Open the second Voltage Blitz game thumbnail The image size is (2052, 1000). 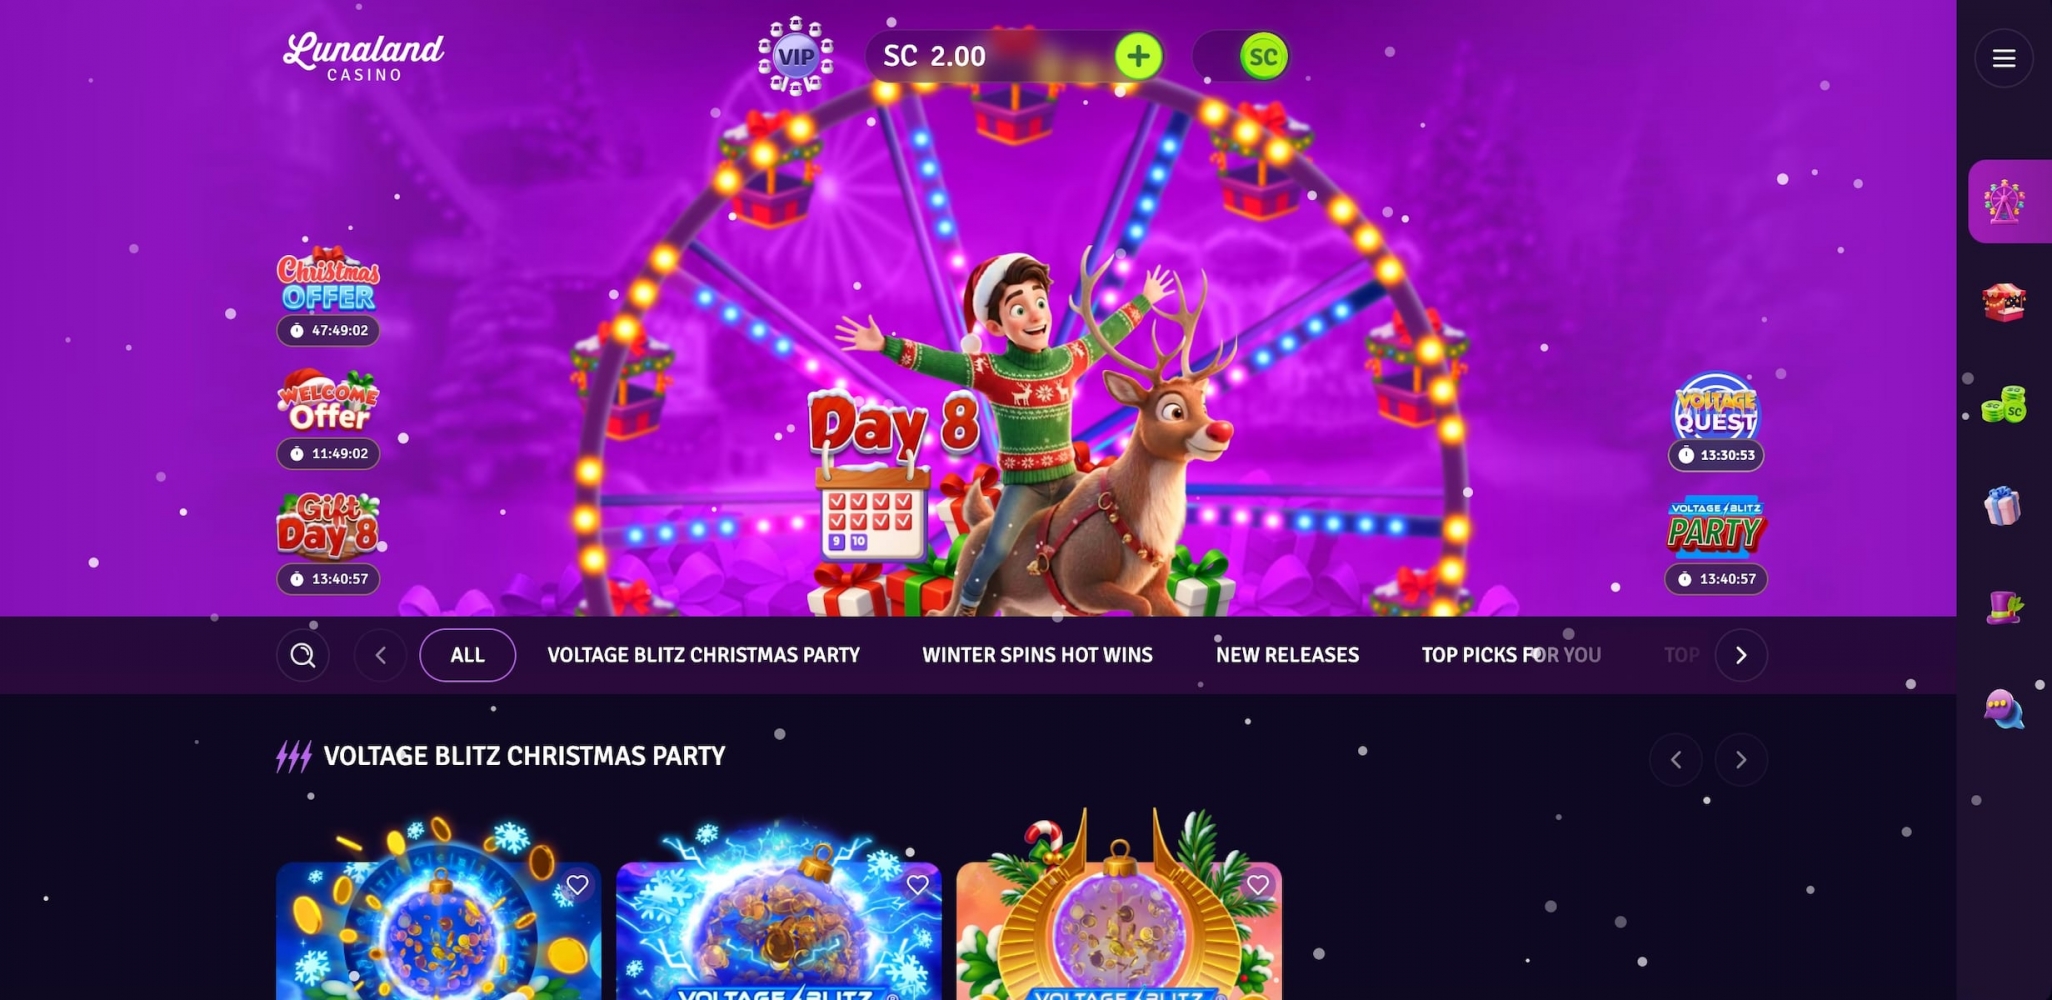779,930
